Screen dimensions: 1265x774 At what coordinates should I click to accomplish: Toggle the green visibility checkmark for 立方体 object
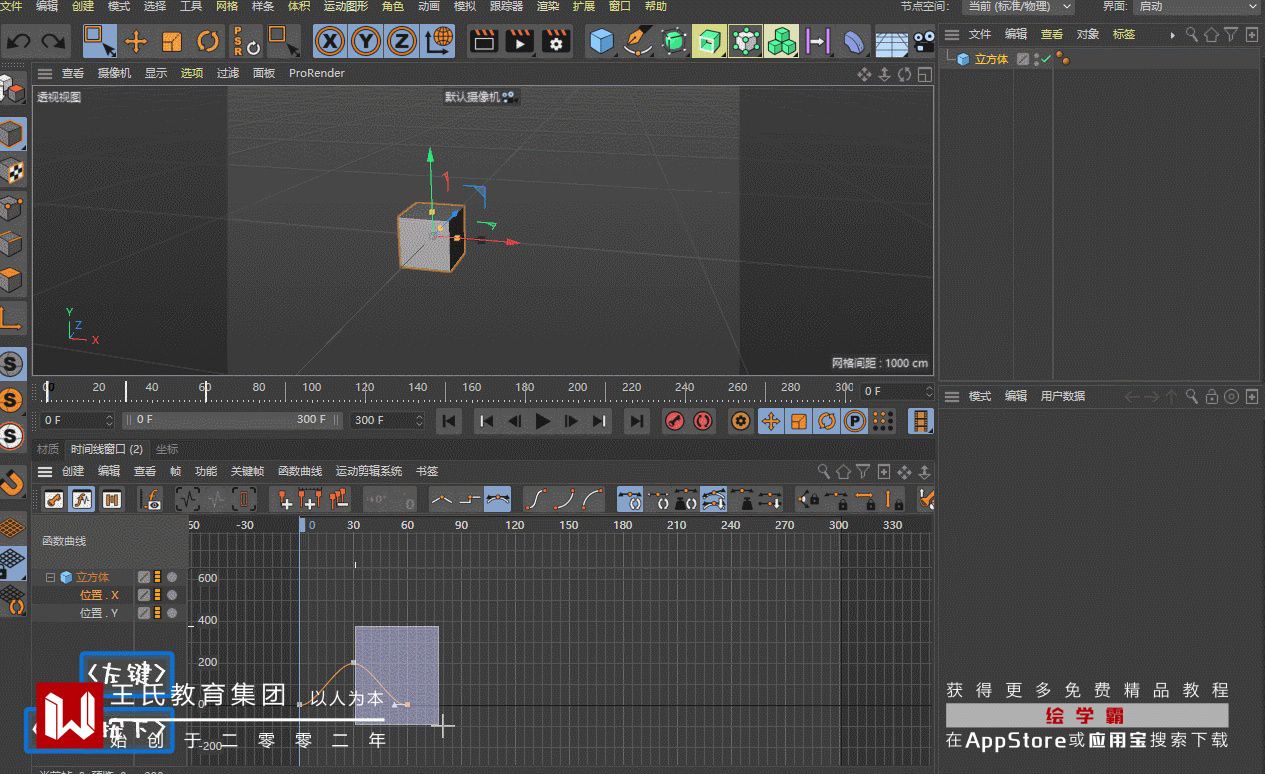point(1046,59)
